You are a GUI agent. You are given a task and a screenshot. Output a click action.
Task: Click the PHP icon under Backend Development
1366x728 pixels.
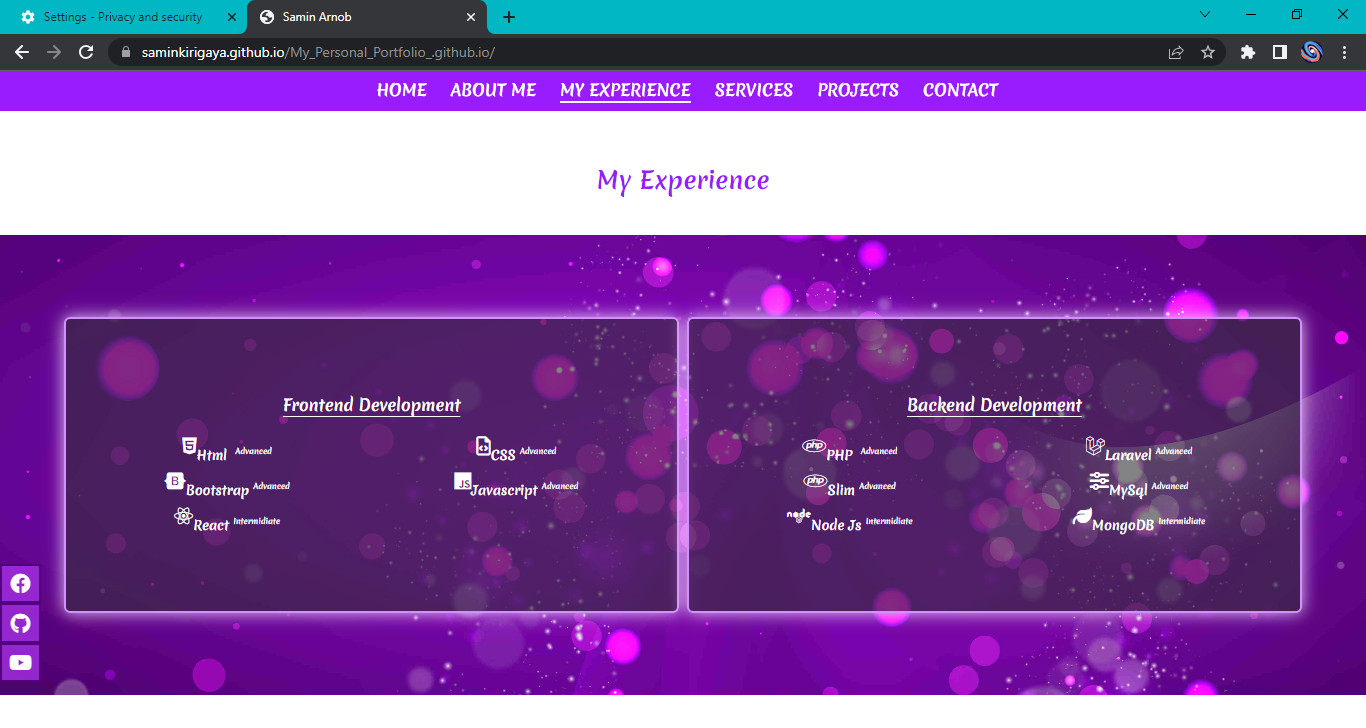[814, 445]
